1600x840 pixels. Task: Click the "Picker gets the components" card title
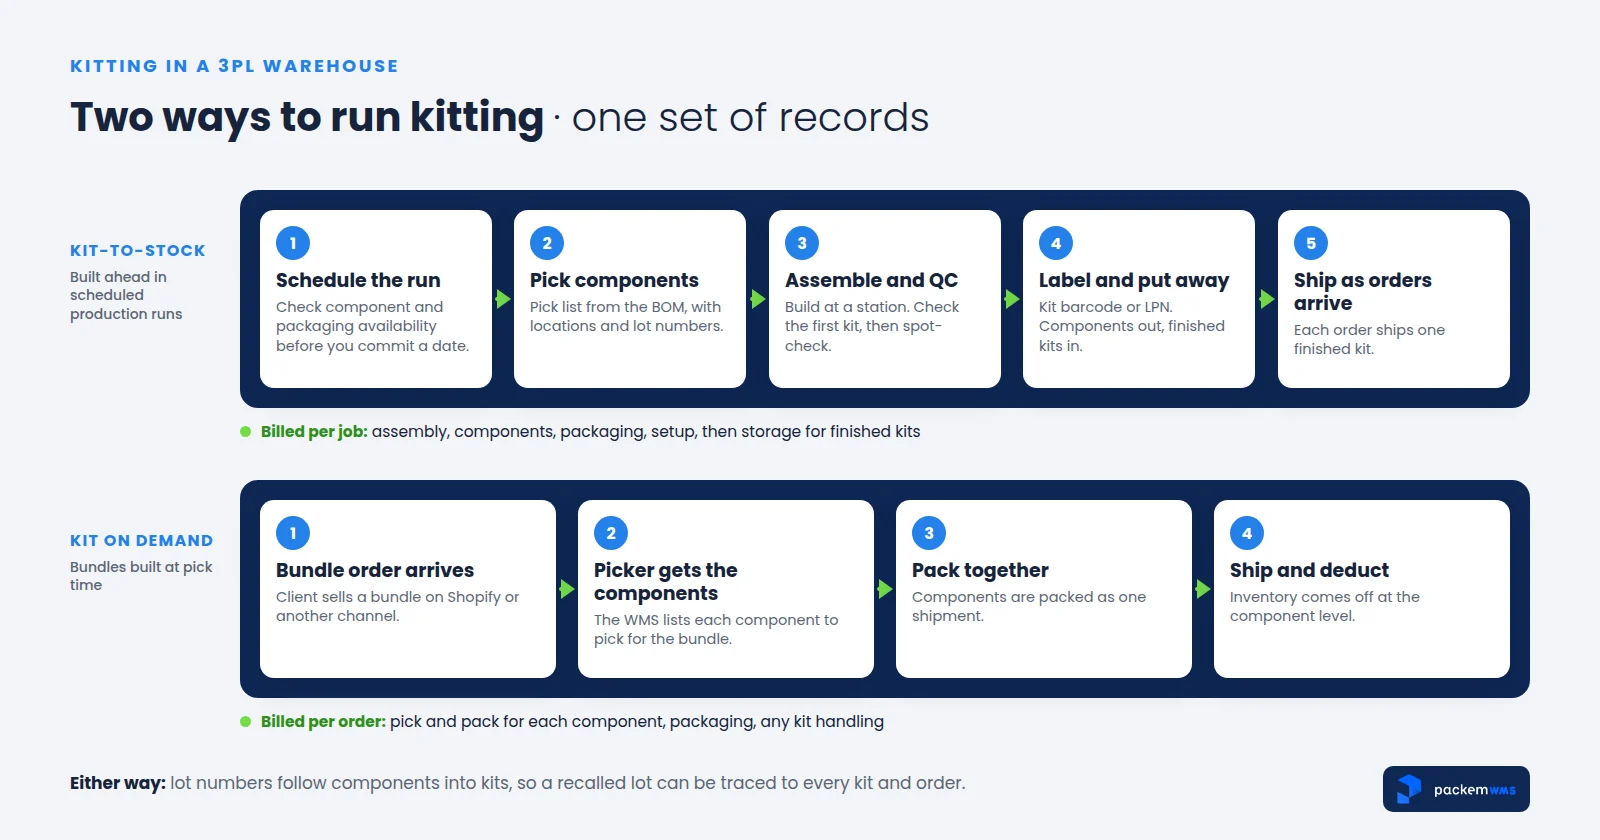click(x=666, y=581)
